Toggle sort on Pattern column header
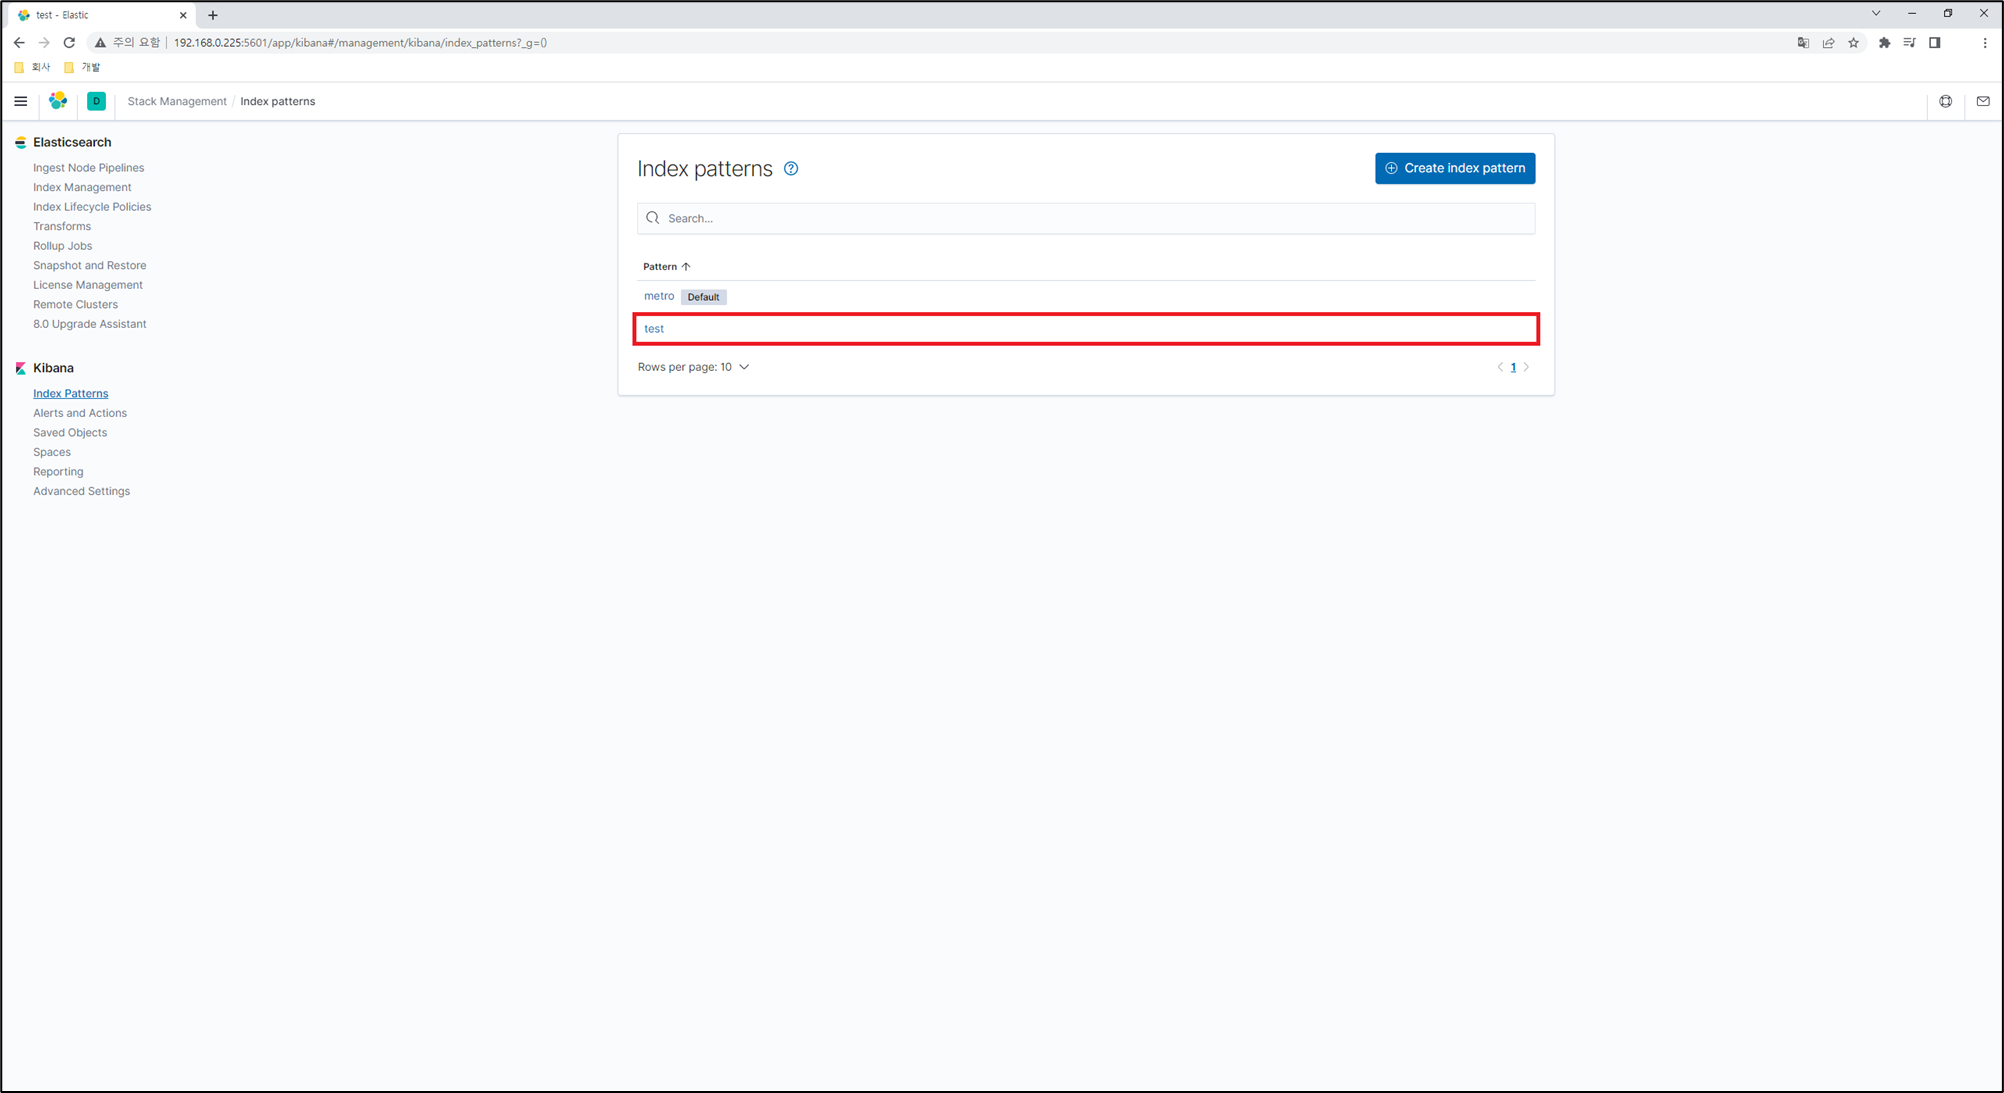 666,267
